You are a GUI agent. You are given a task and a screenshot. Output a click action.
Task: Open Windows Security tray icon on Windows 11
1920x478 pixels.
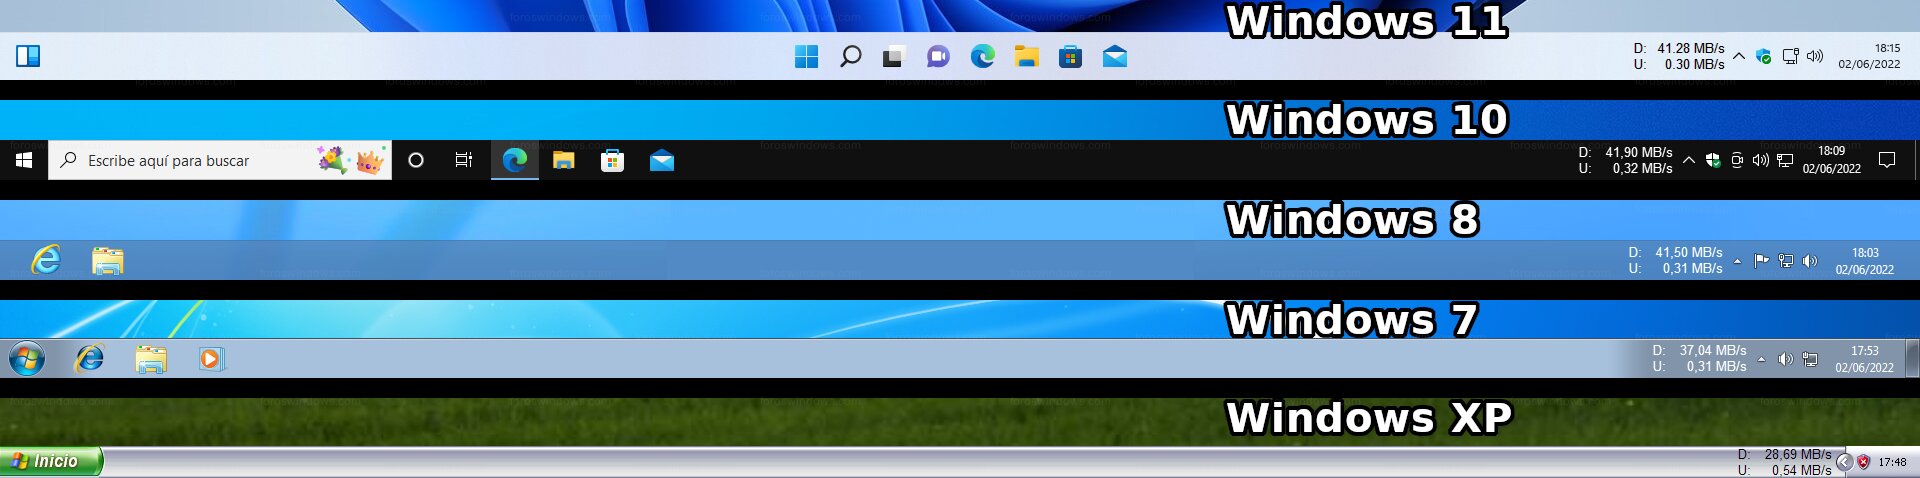(1764, 57)
